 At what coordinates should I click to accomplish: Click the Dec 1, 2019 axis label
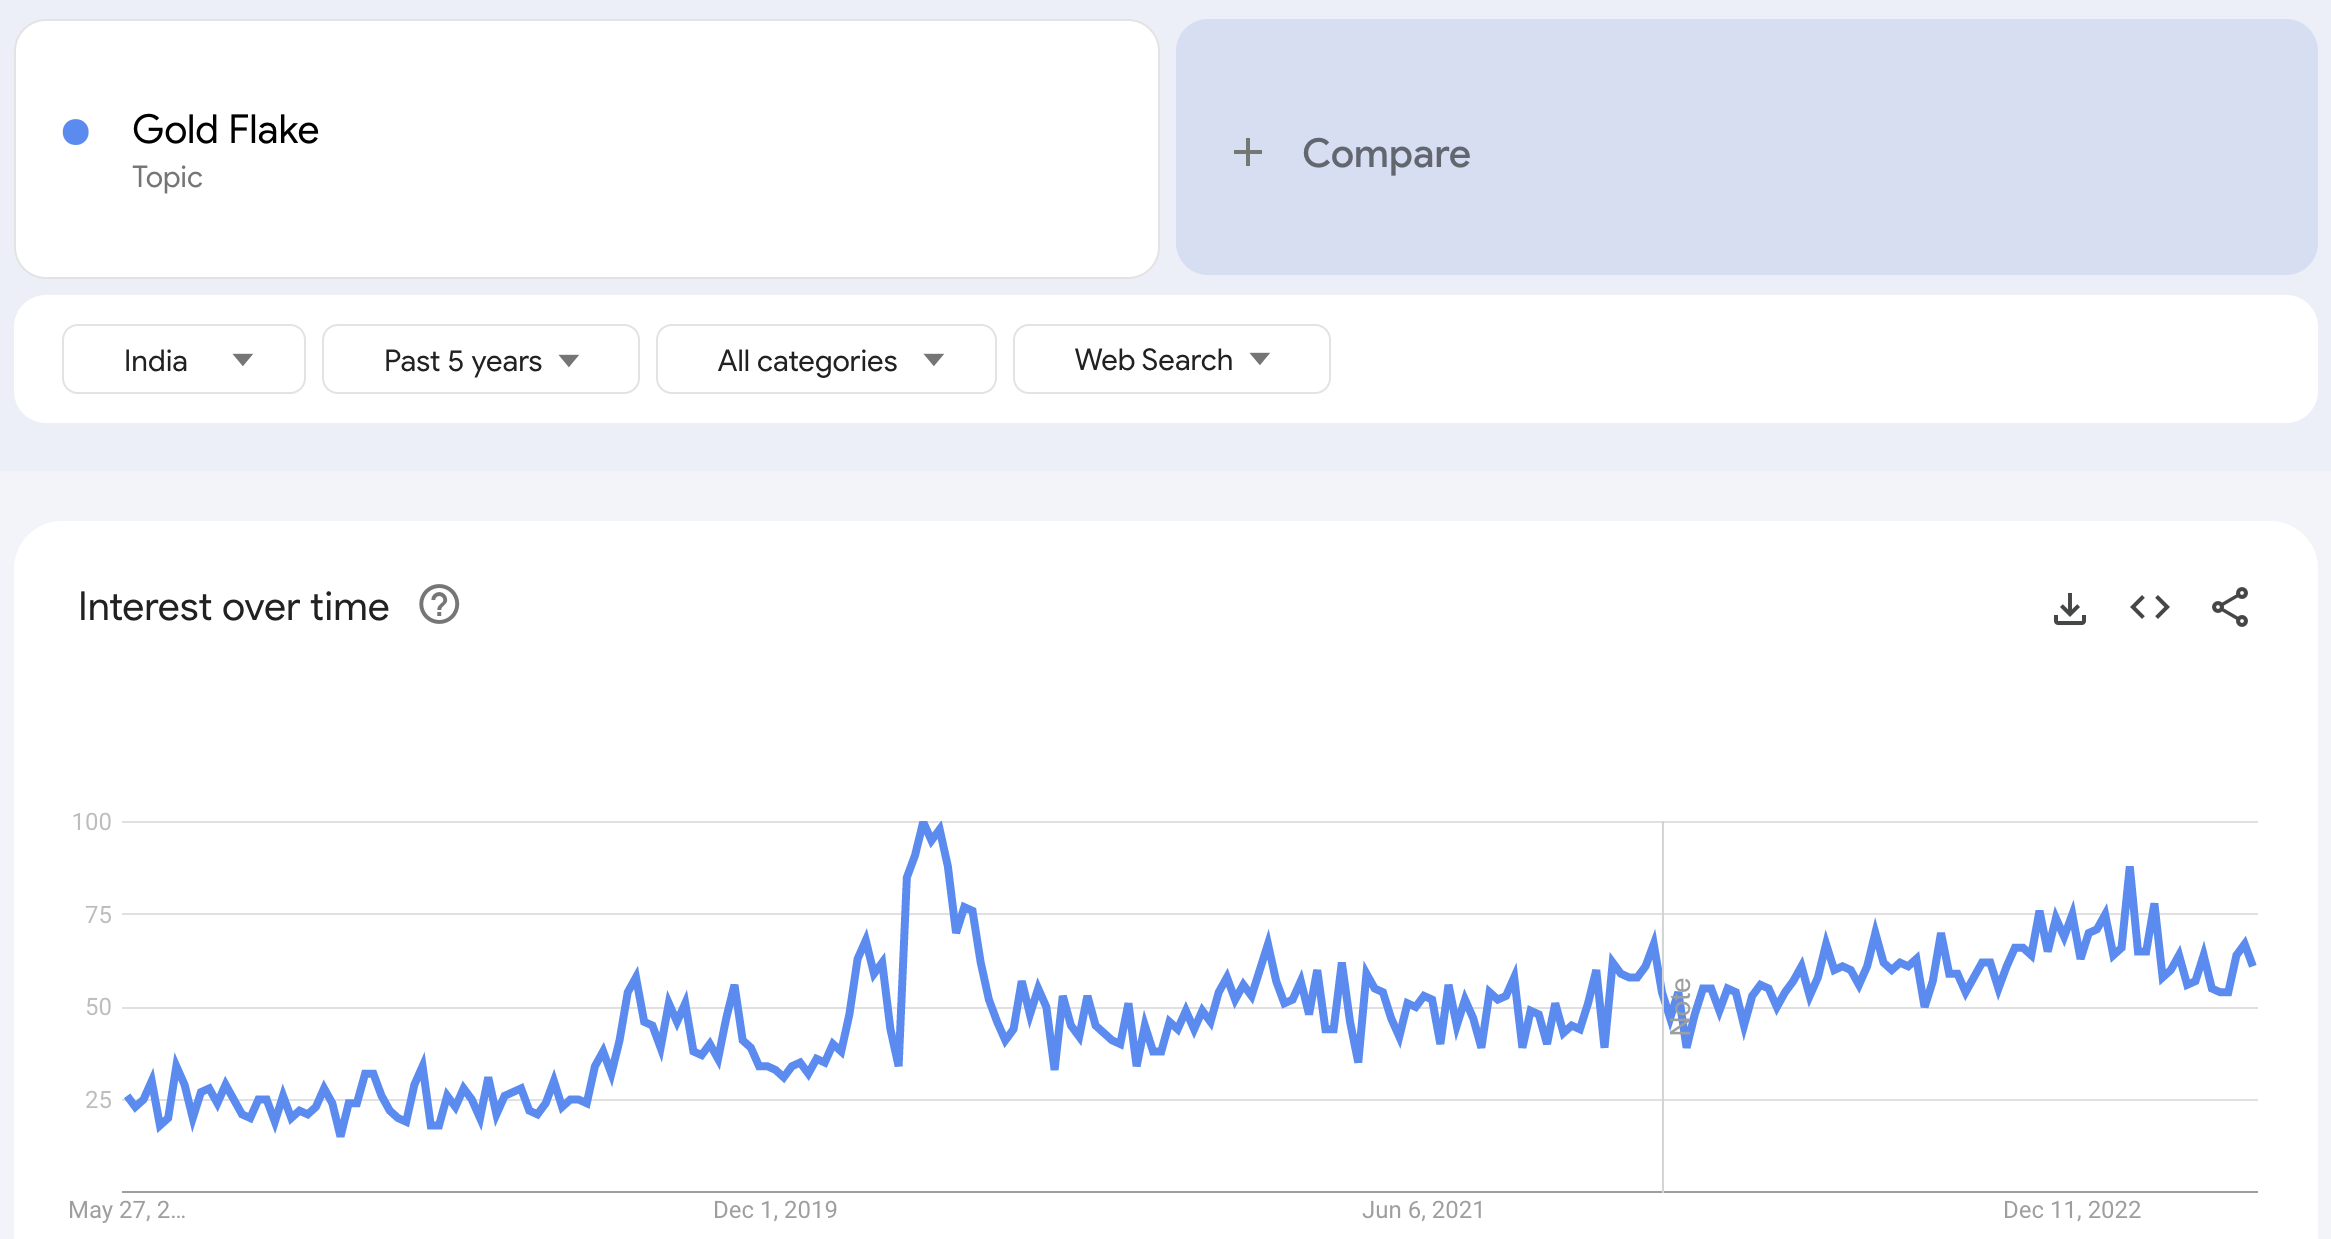[x=775, y=1210]
